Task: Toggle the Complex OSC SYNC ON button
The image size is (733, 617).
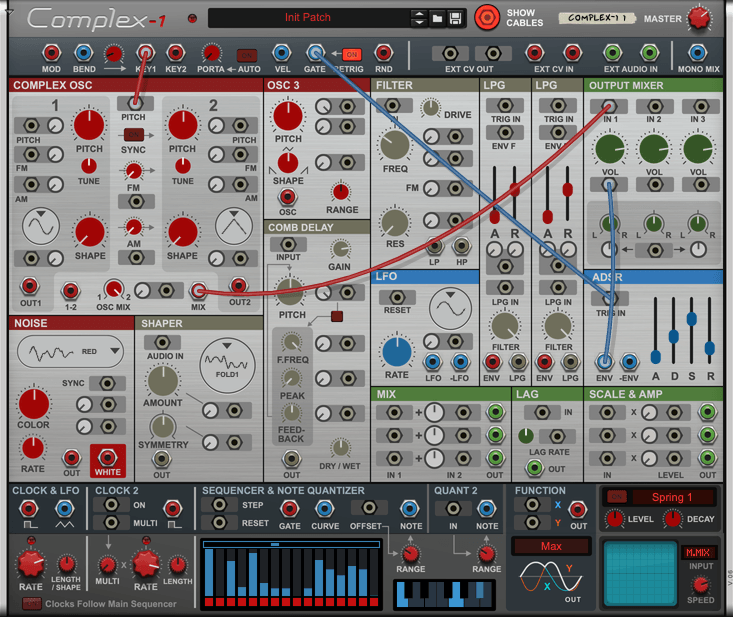Action: pyautogui.click(x=133, y=135)
